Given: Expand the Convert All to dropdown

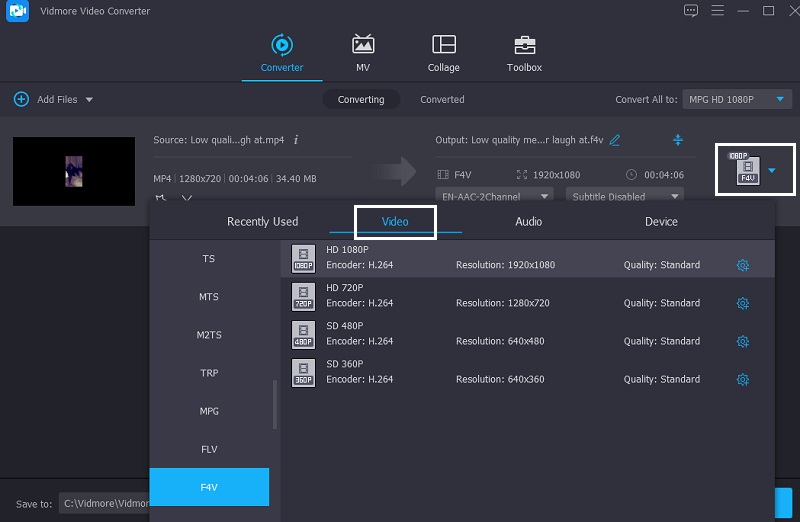Looking at the screenshot, I should pyautogui.click(x=737, y=99).
